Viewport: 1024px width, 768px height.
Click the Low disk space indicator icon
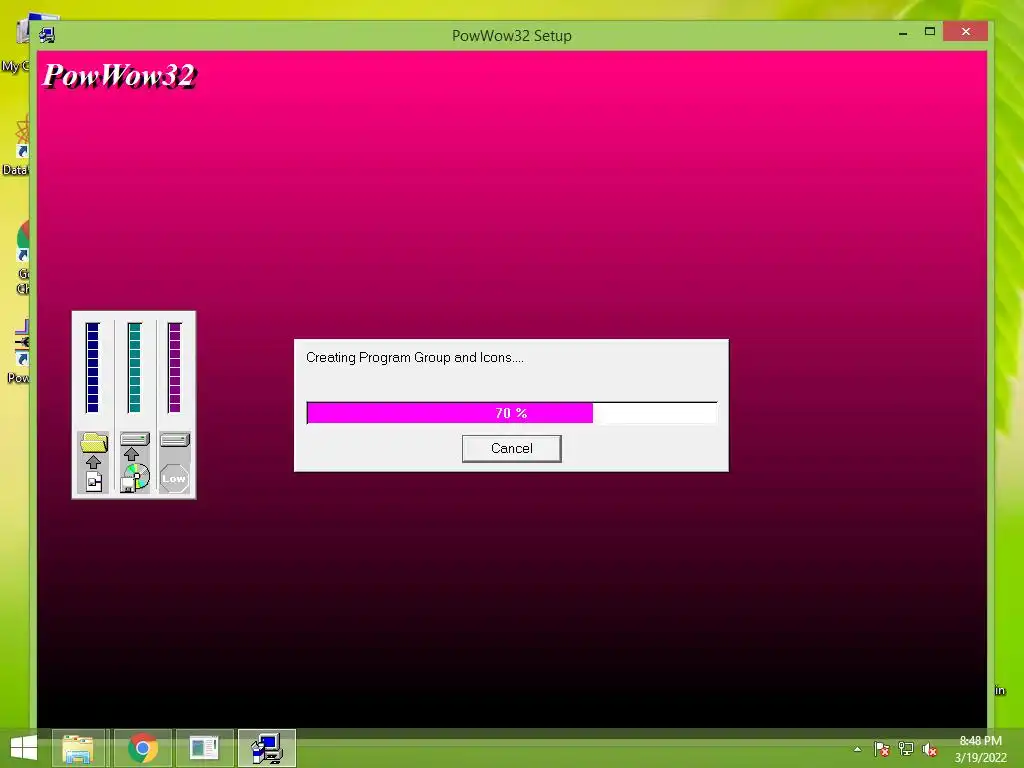pyautogui.click(x=174, y=478)
